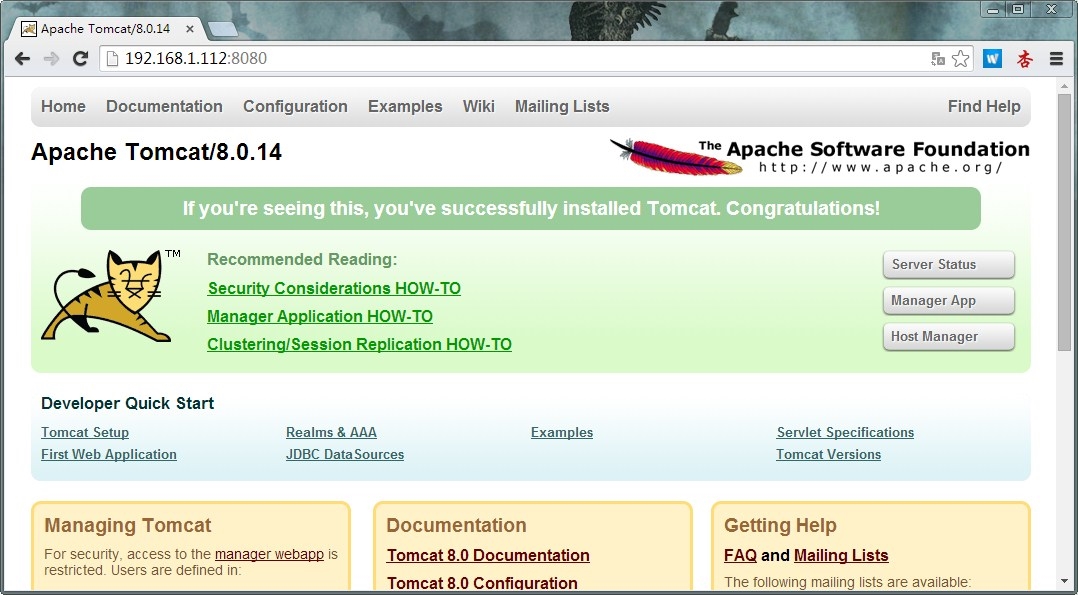
Task: Click the red Chinese-character extension icon
Action: 1024,59
